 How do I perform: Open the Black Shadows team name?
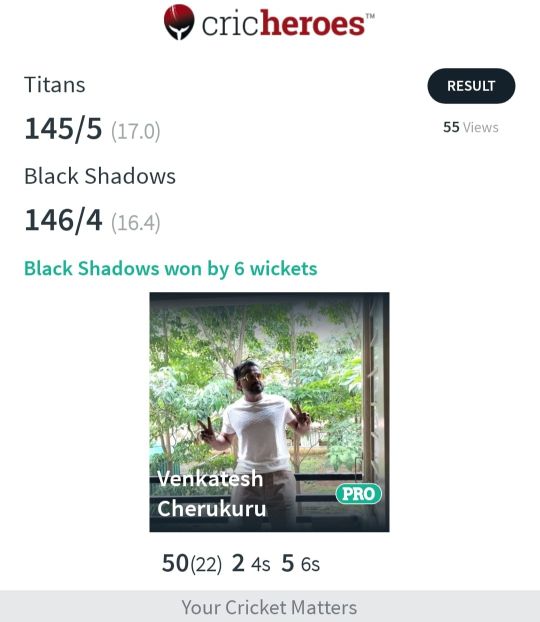coord(100,176)
